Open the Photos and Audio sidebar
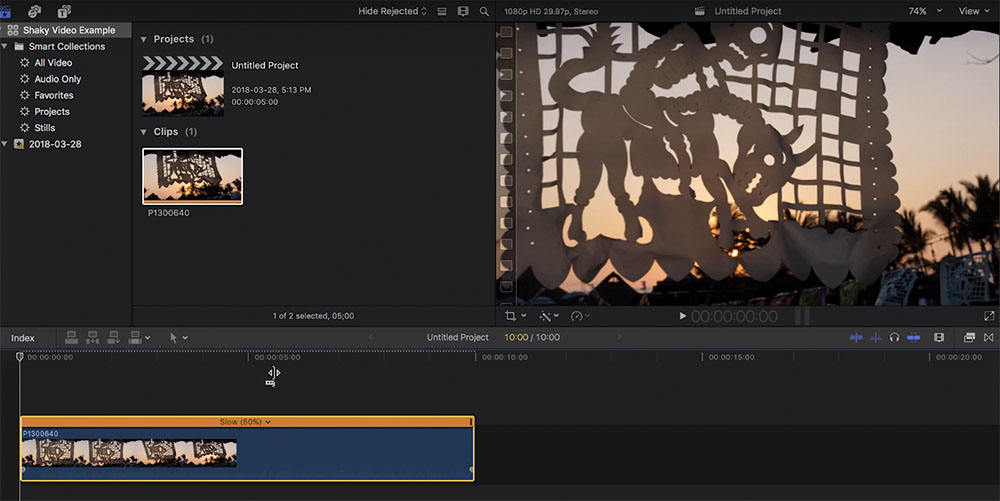The height and width of the screenshot is (501, 1000). pos(34,11)
